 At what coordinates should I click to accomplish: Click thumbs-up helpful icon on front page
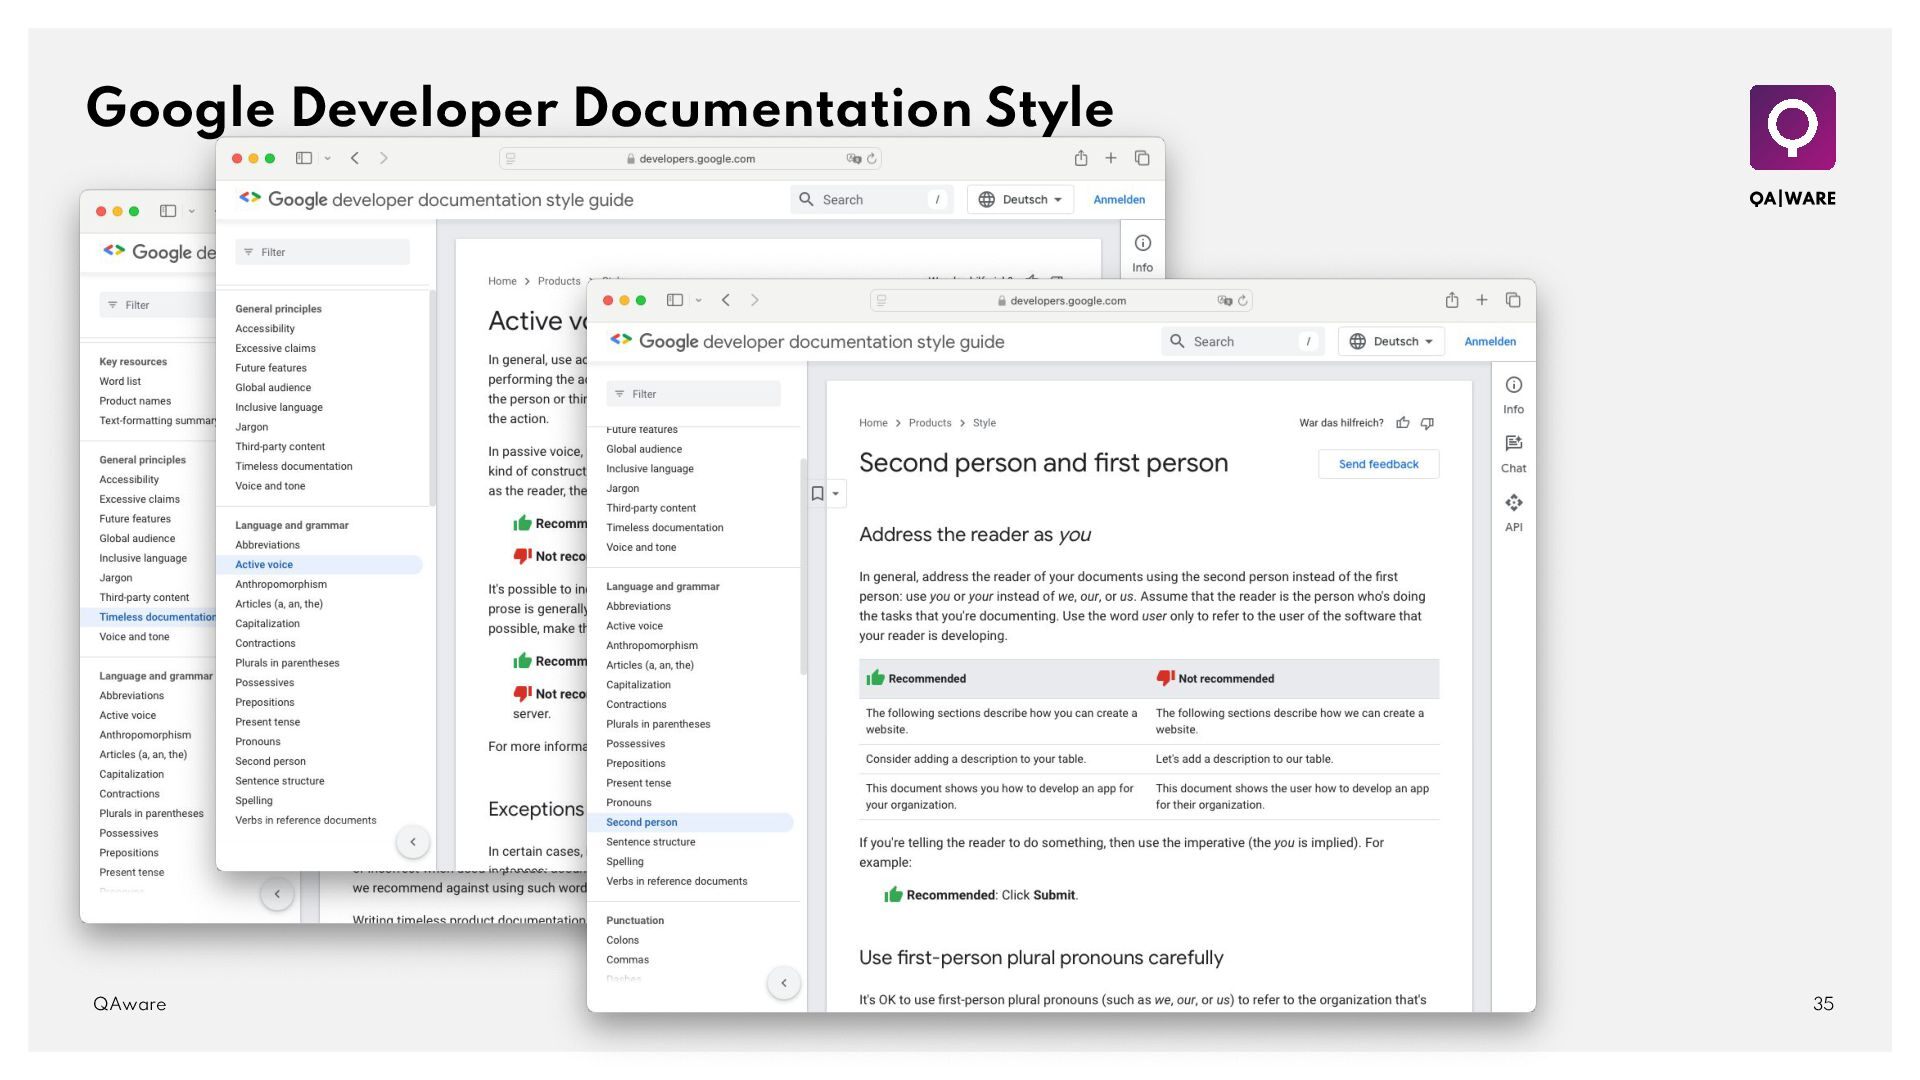click(x=1403, y=423)
